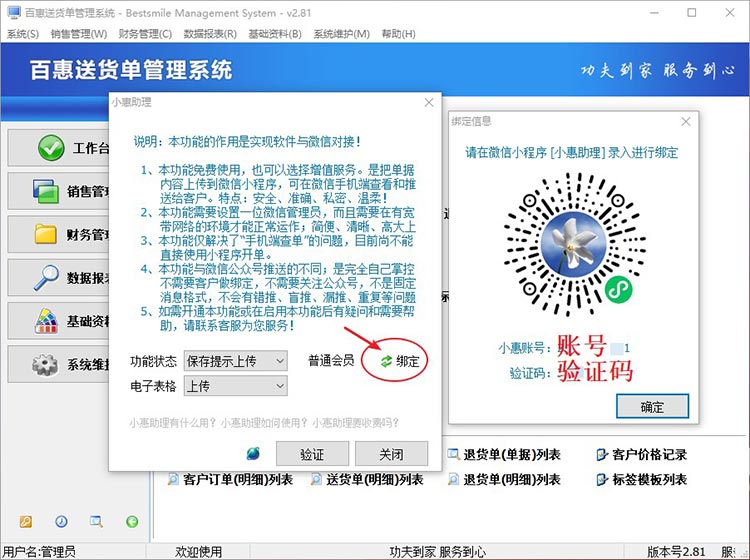Click the search monitor icon at bottom left
Screen dimensions: 750x560
[x=96, y=521]
